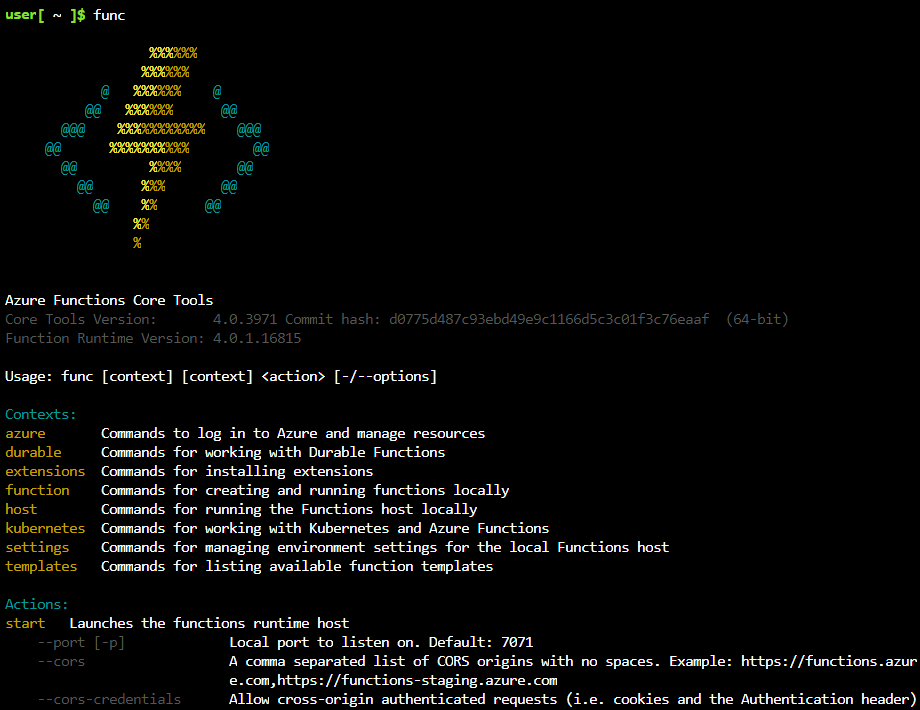The image size is (920, 710).
Task: Click the 'host' context name
Action: click(21, 509)
